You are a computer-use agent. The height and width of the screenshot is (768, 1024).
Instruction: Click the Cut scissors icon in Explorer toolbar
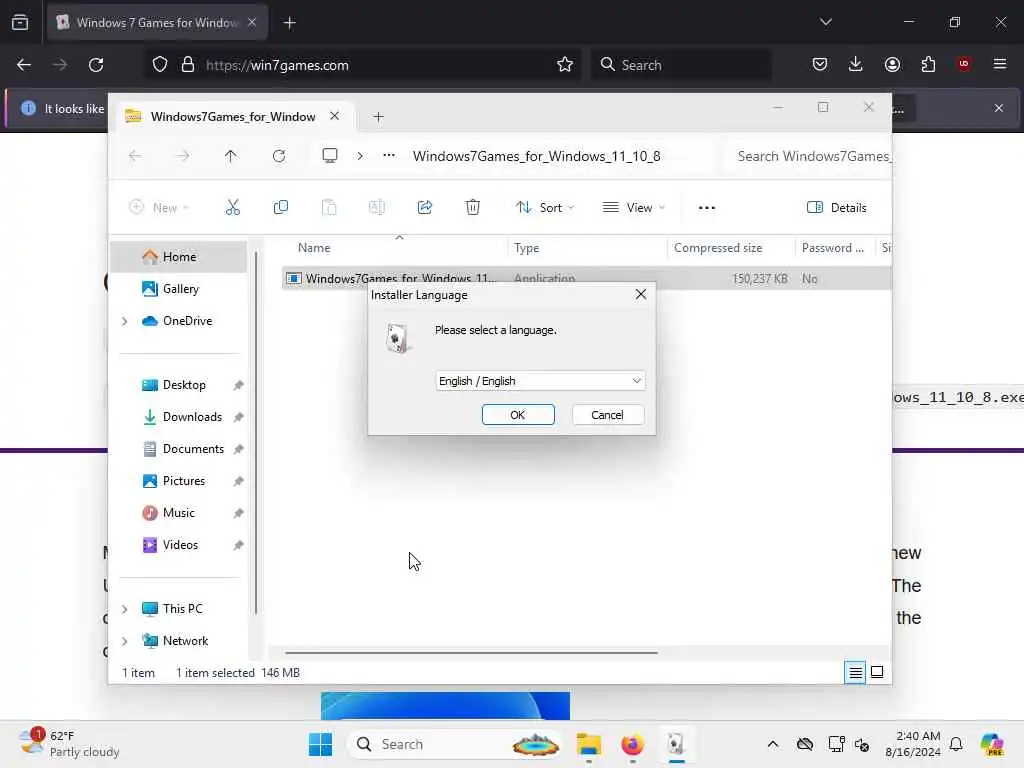tap(232, 208)
